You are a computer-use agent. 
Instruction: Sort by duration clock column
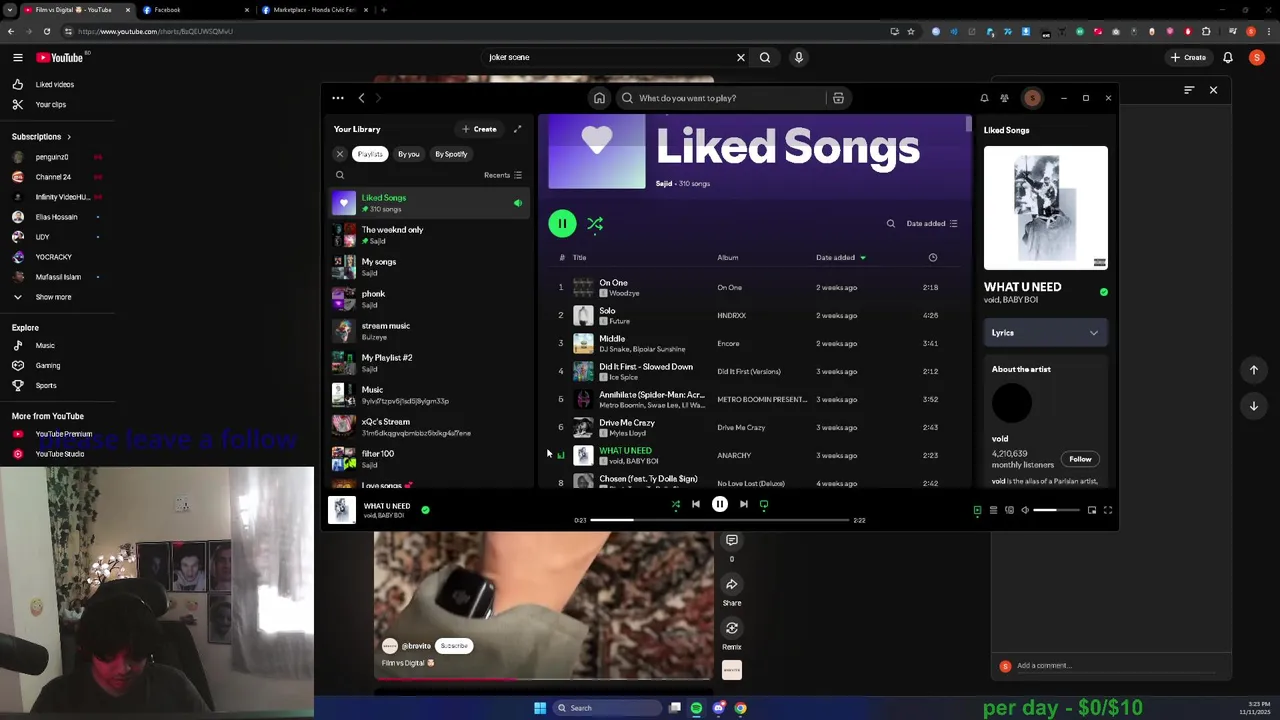point(932,258)
